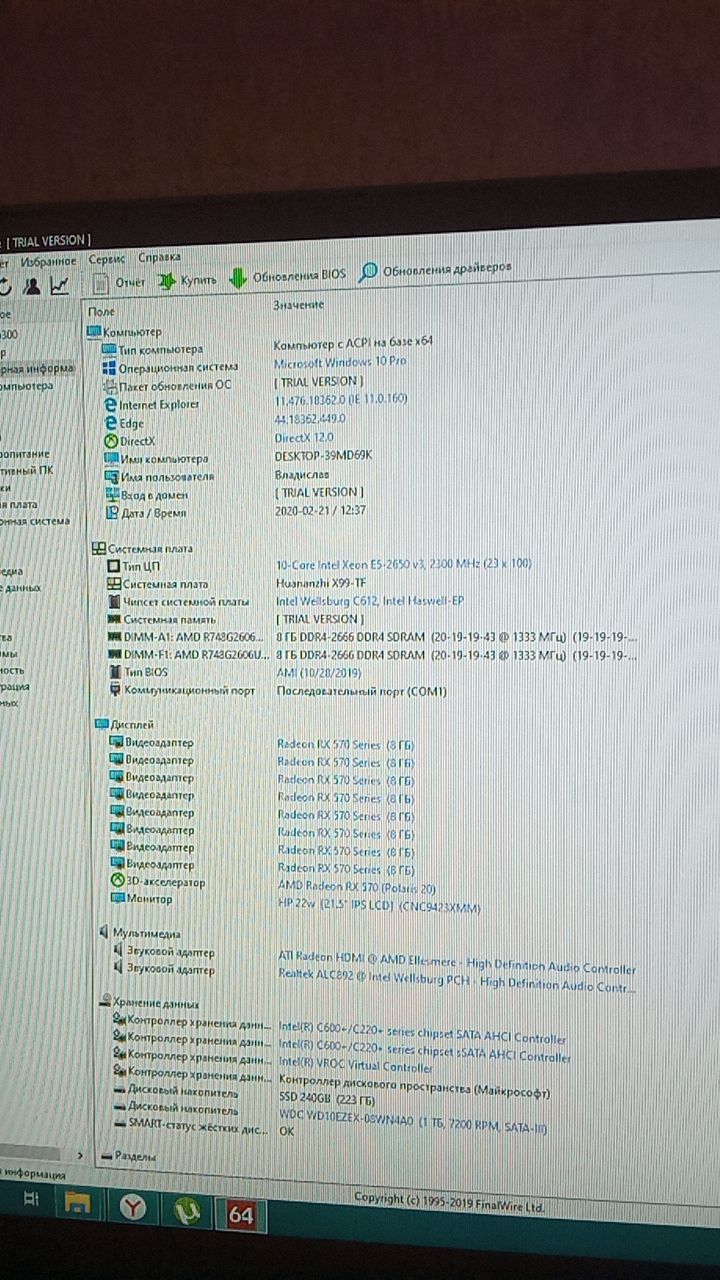
Task: Click the icon beside Тип компьютера
Action: [x=110, y=350]
